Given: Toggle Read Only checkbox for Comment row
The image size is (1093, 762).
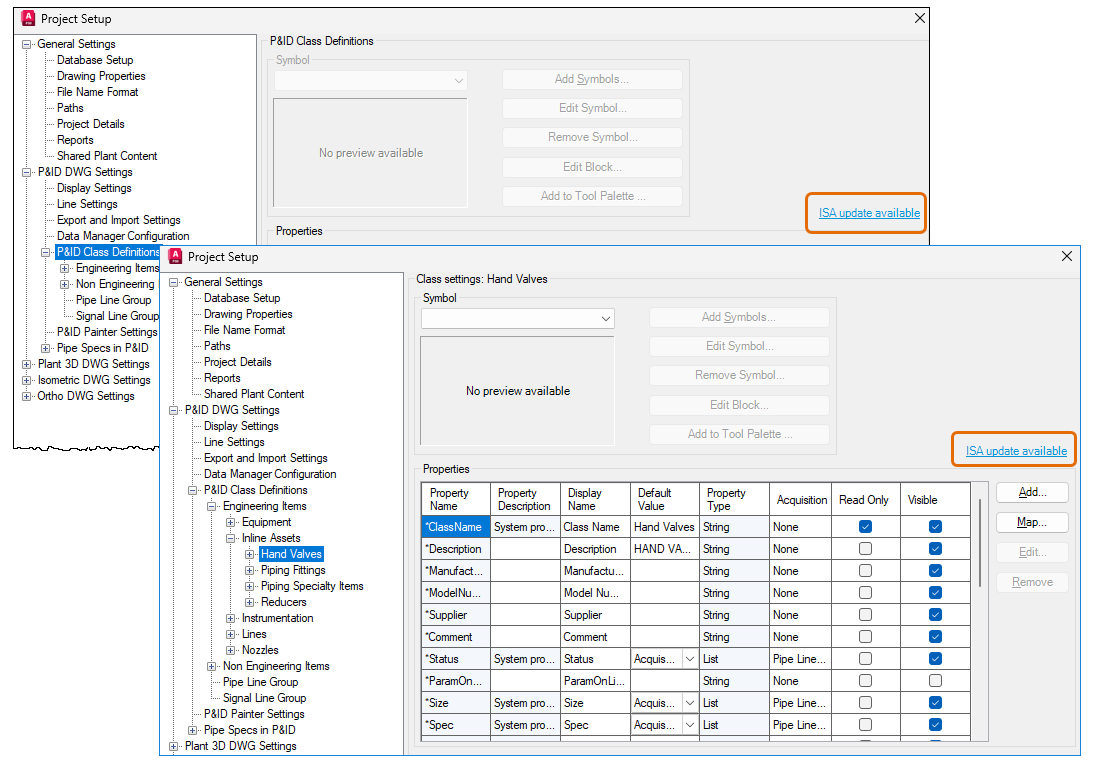Looking at the screenshot, I should (865, 637).
